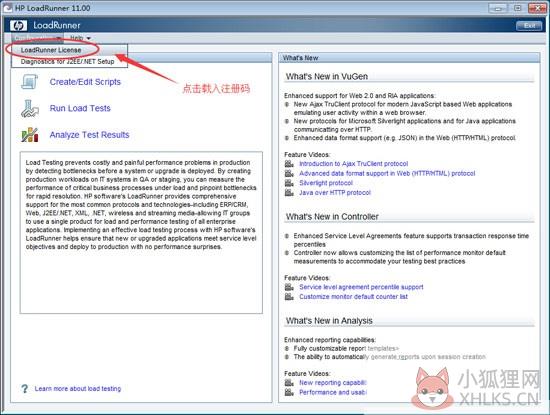Open Performance and usability video link
This screenshot has width=550, height=415.
(333, 392)
